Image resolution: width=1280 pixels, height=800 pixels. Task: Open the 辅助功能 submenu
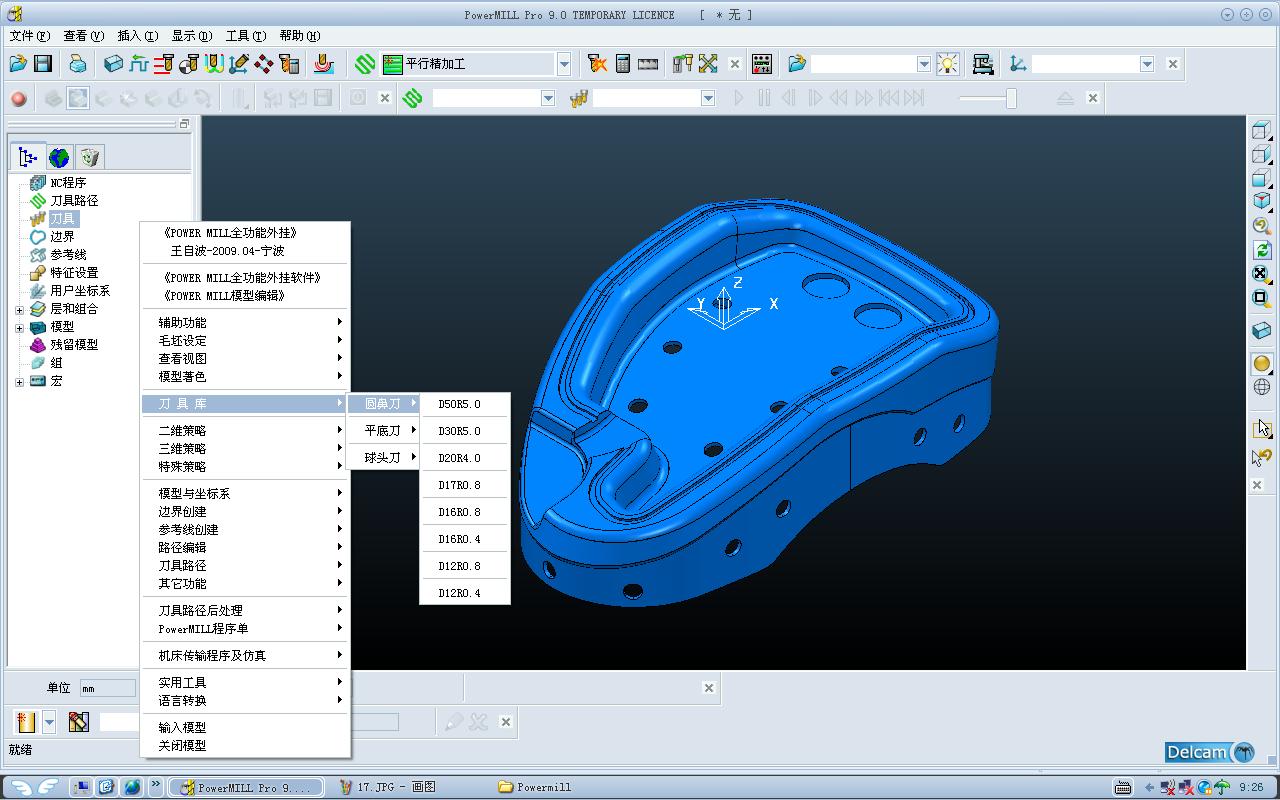pyautogui.click(x=246, y=322)
